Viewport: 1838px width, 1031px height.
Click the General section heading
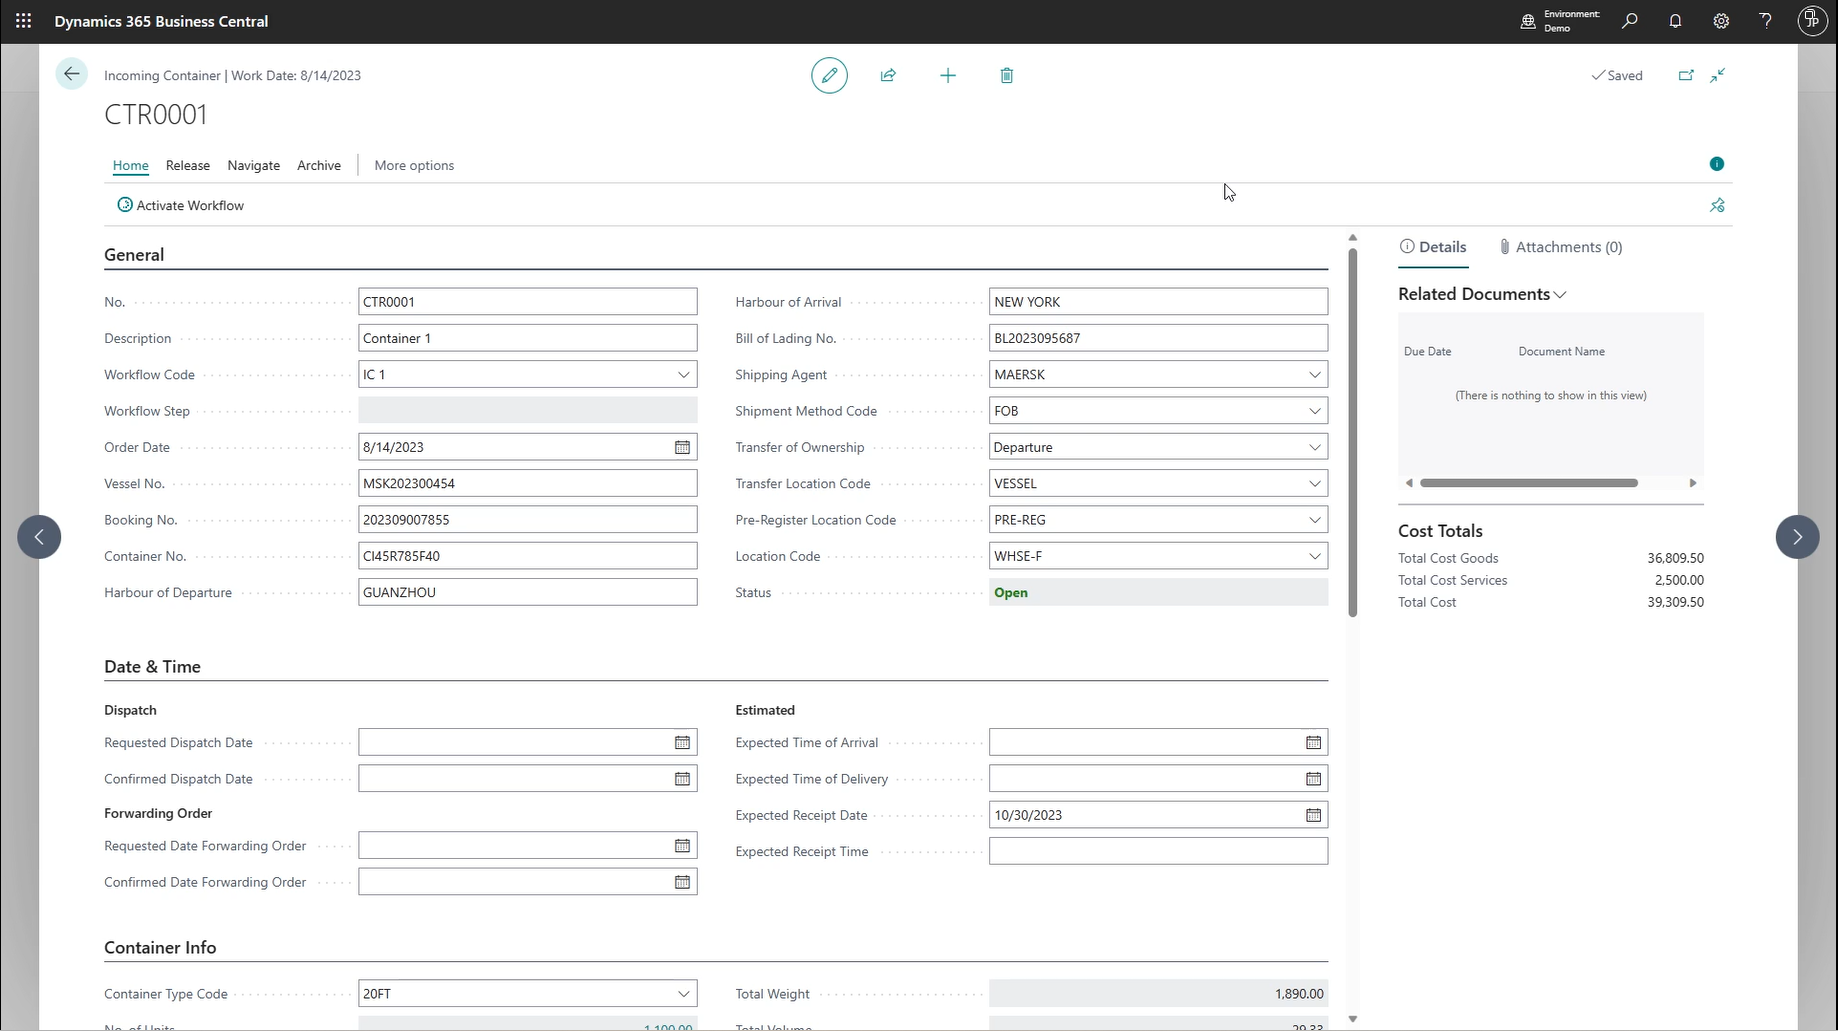134,255
